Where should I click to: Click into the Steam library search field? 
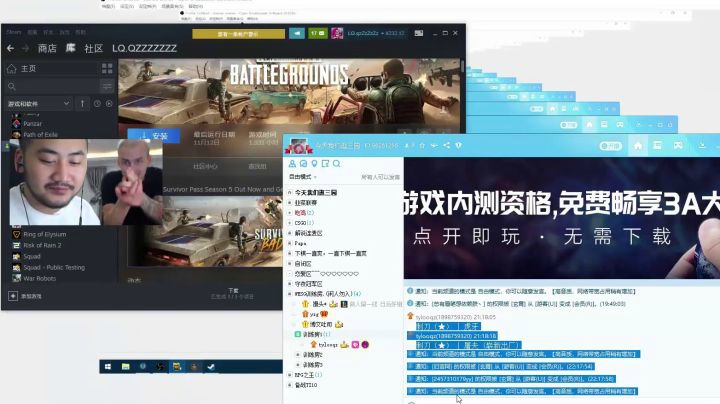click(52, 86)
